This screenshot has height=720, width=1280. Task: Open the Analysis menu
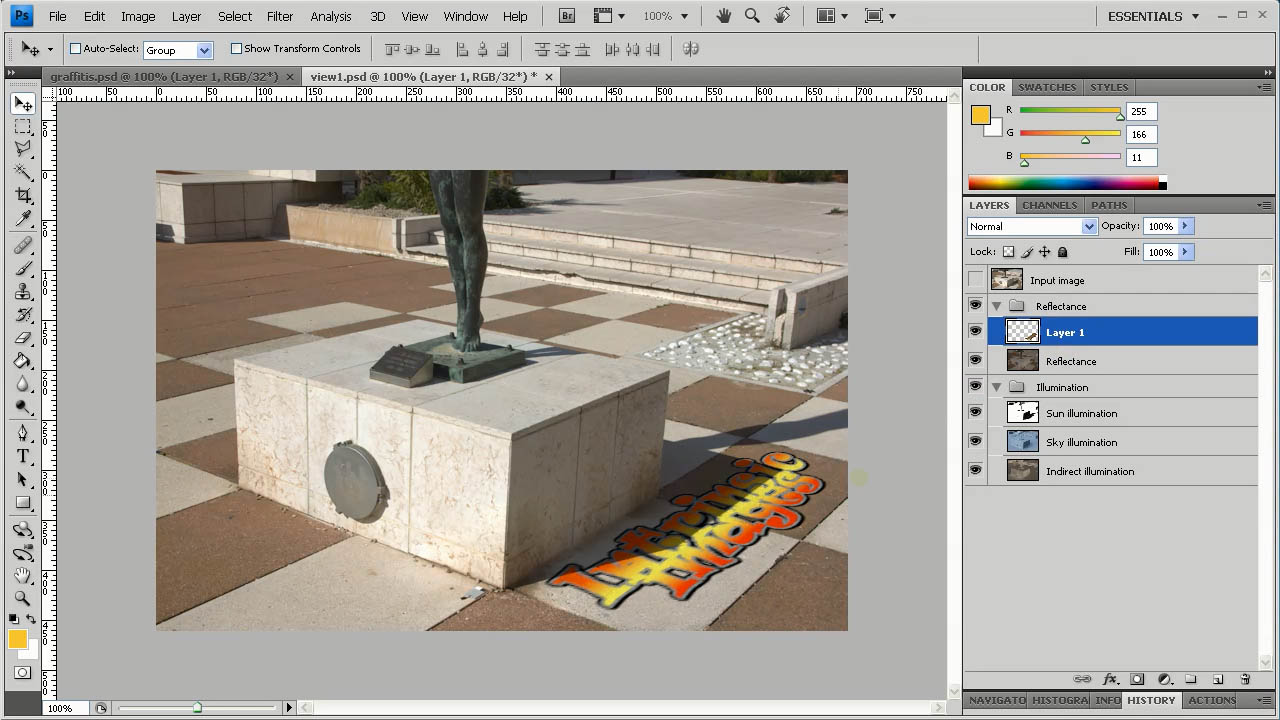[x=331, y=16]
